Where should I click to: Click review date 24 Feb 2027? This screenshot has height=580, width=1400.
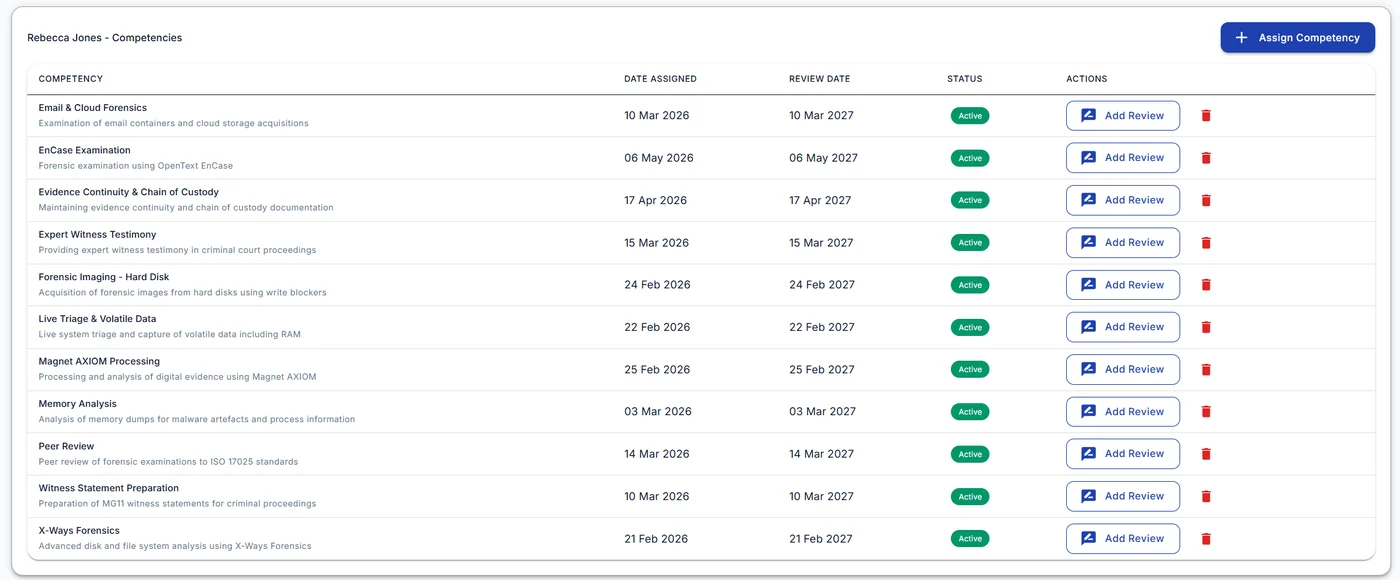pyautogui.click(x=822, y=285)
